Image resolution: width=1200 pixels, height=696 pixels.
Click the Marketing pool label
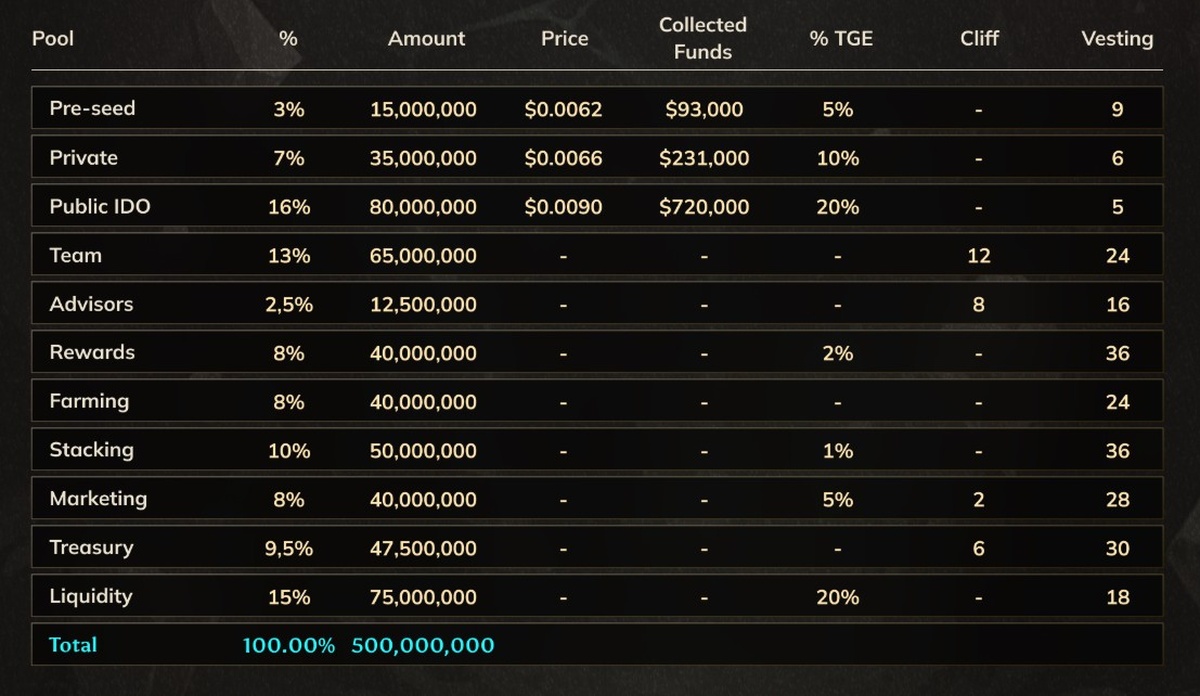(x=98, y=498)
